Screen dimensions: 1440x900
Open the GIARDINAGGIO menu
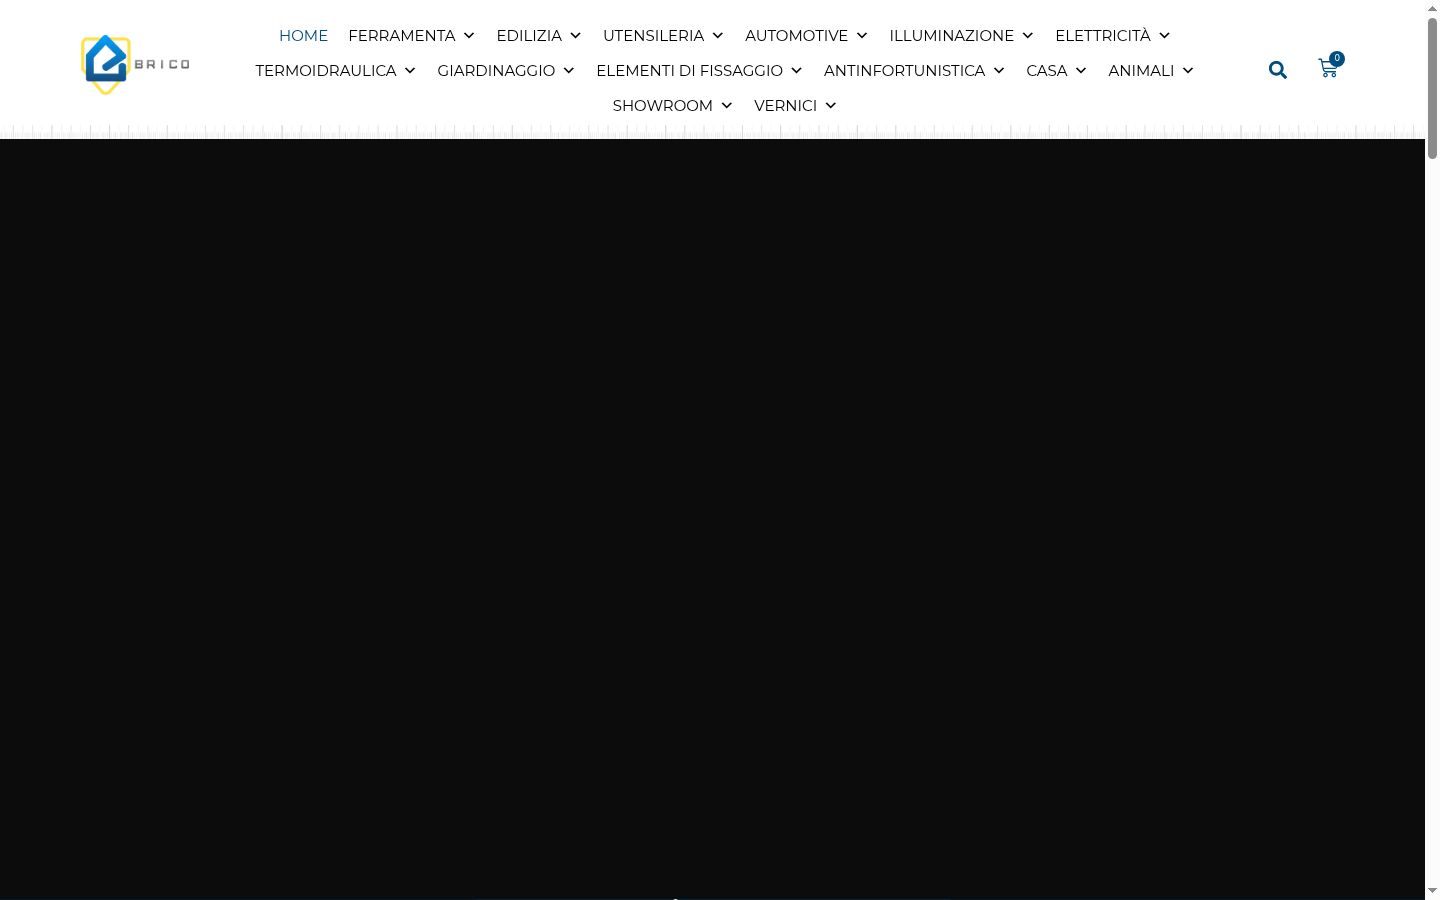click(x=496, y=70)
